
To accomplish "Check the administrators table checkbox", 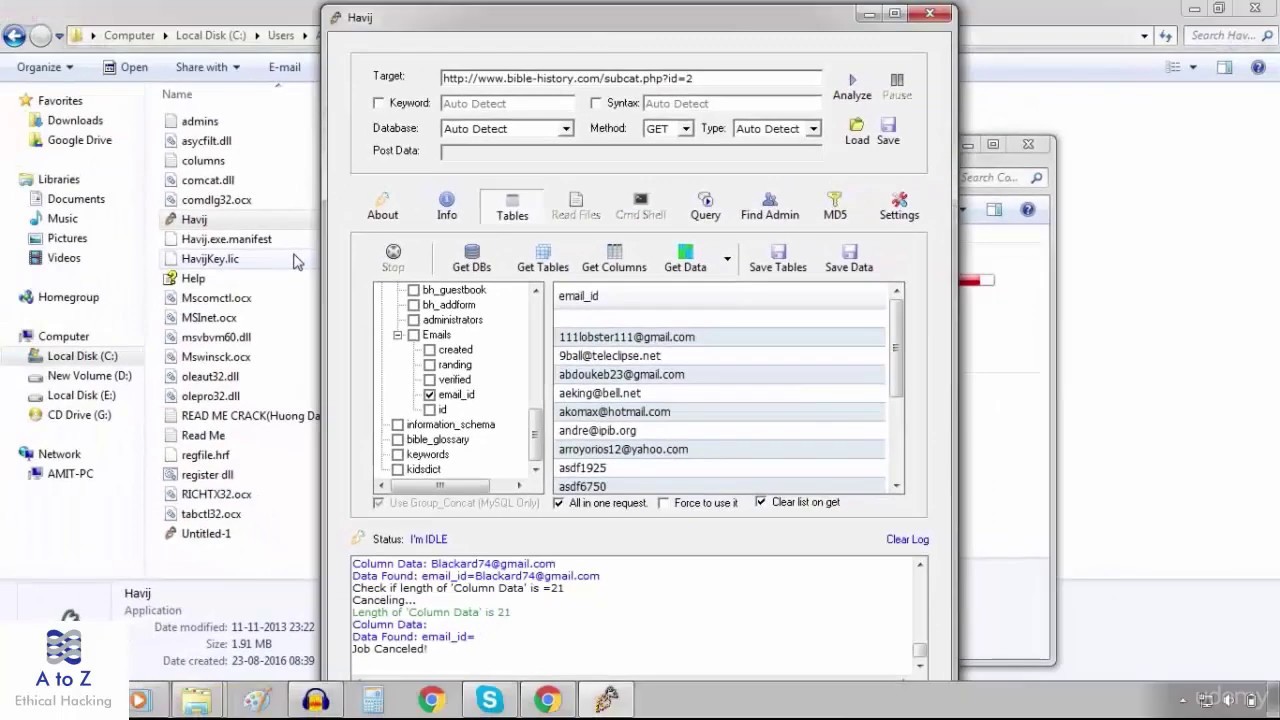I will pos(414,320).
